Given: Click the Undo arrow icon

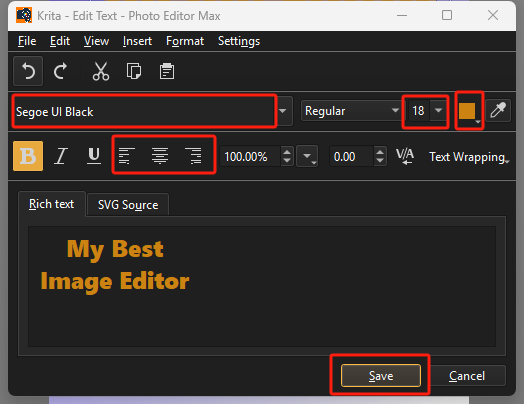Looking at the screenshot, I should click(28, 71).
